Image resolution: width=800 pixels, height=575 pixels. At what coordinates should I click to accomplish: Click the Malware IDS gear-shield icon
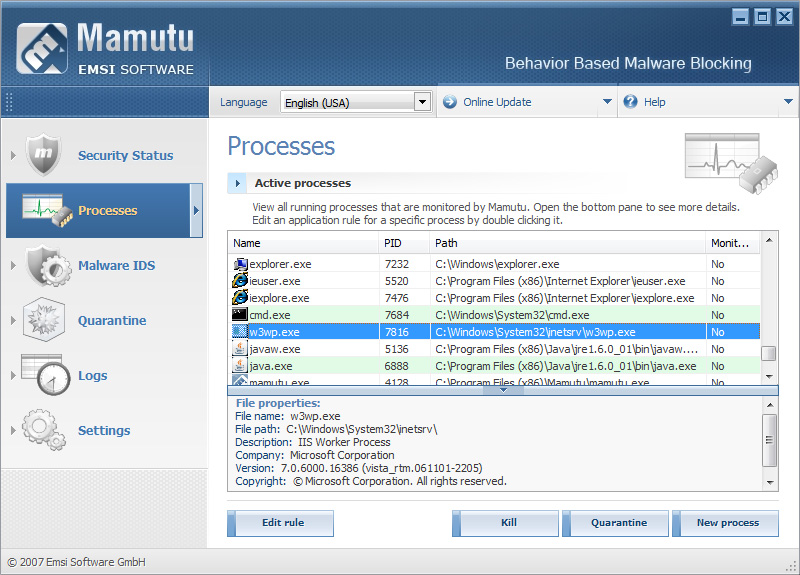click(48, 266)
